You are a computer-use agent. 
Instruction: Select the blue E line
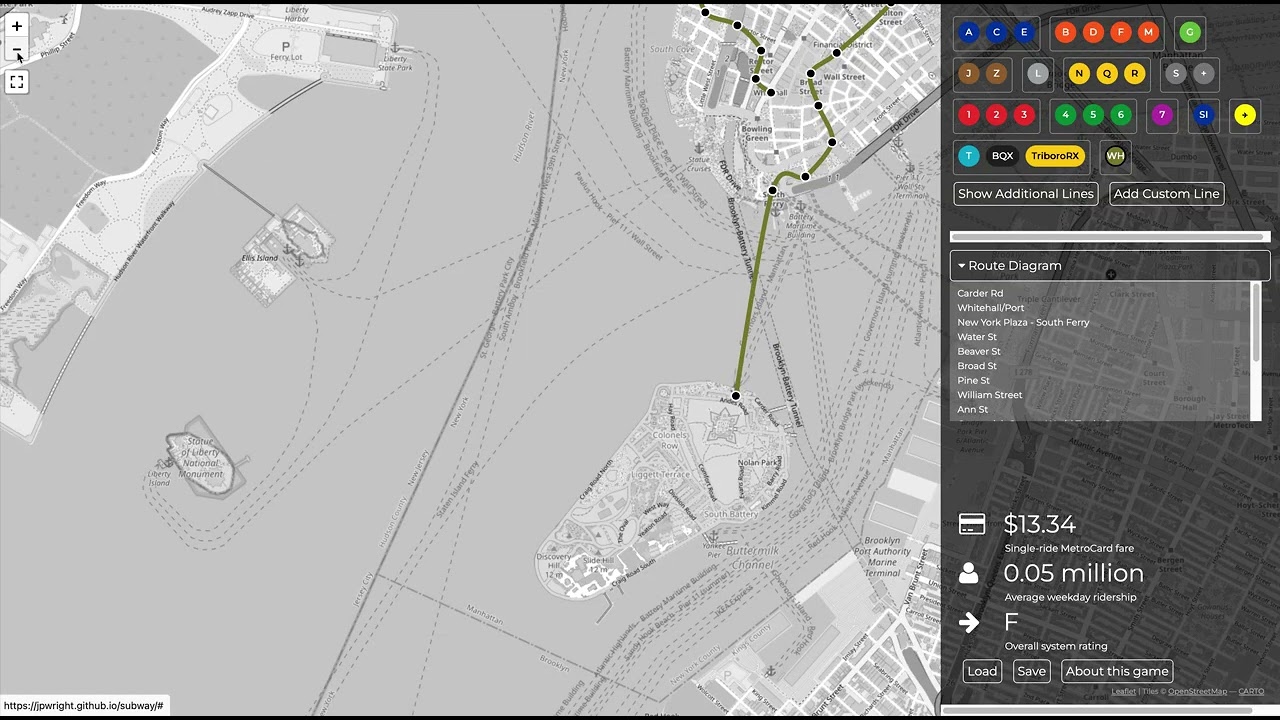pyautogui.click(x=1024, y=32)
